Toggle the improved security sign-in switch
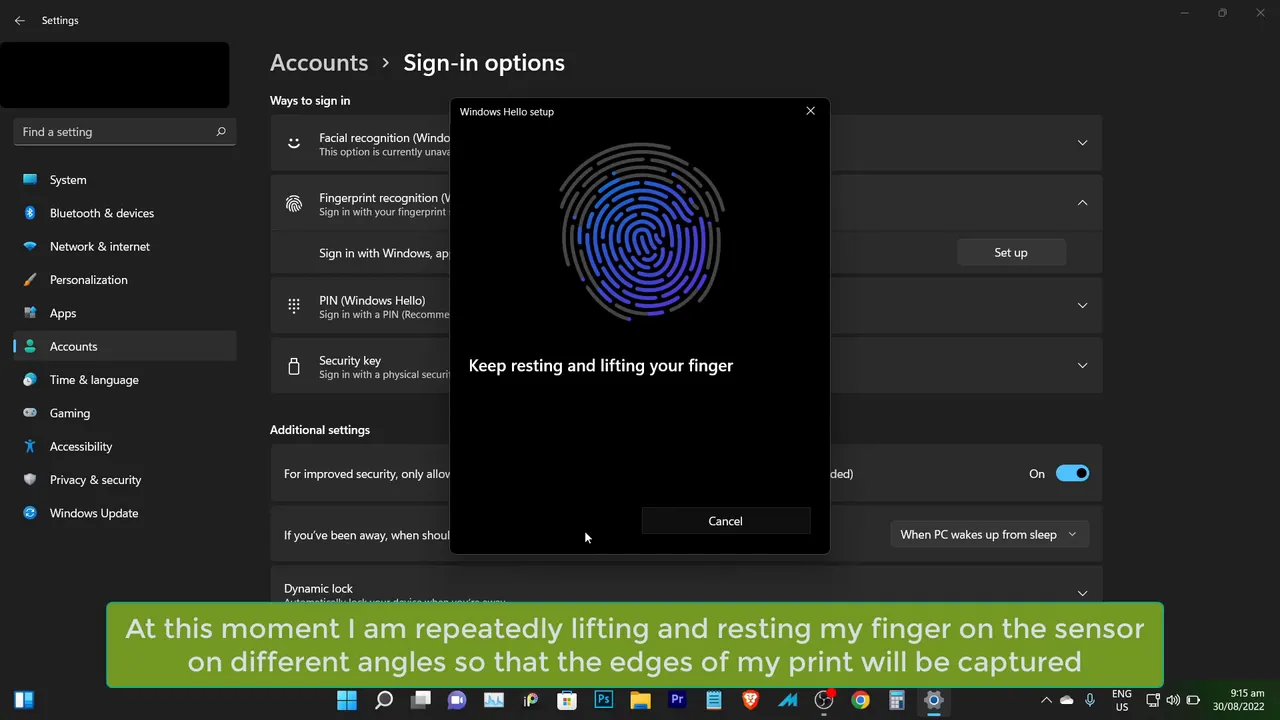 pos(1072,474)
